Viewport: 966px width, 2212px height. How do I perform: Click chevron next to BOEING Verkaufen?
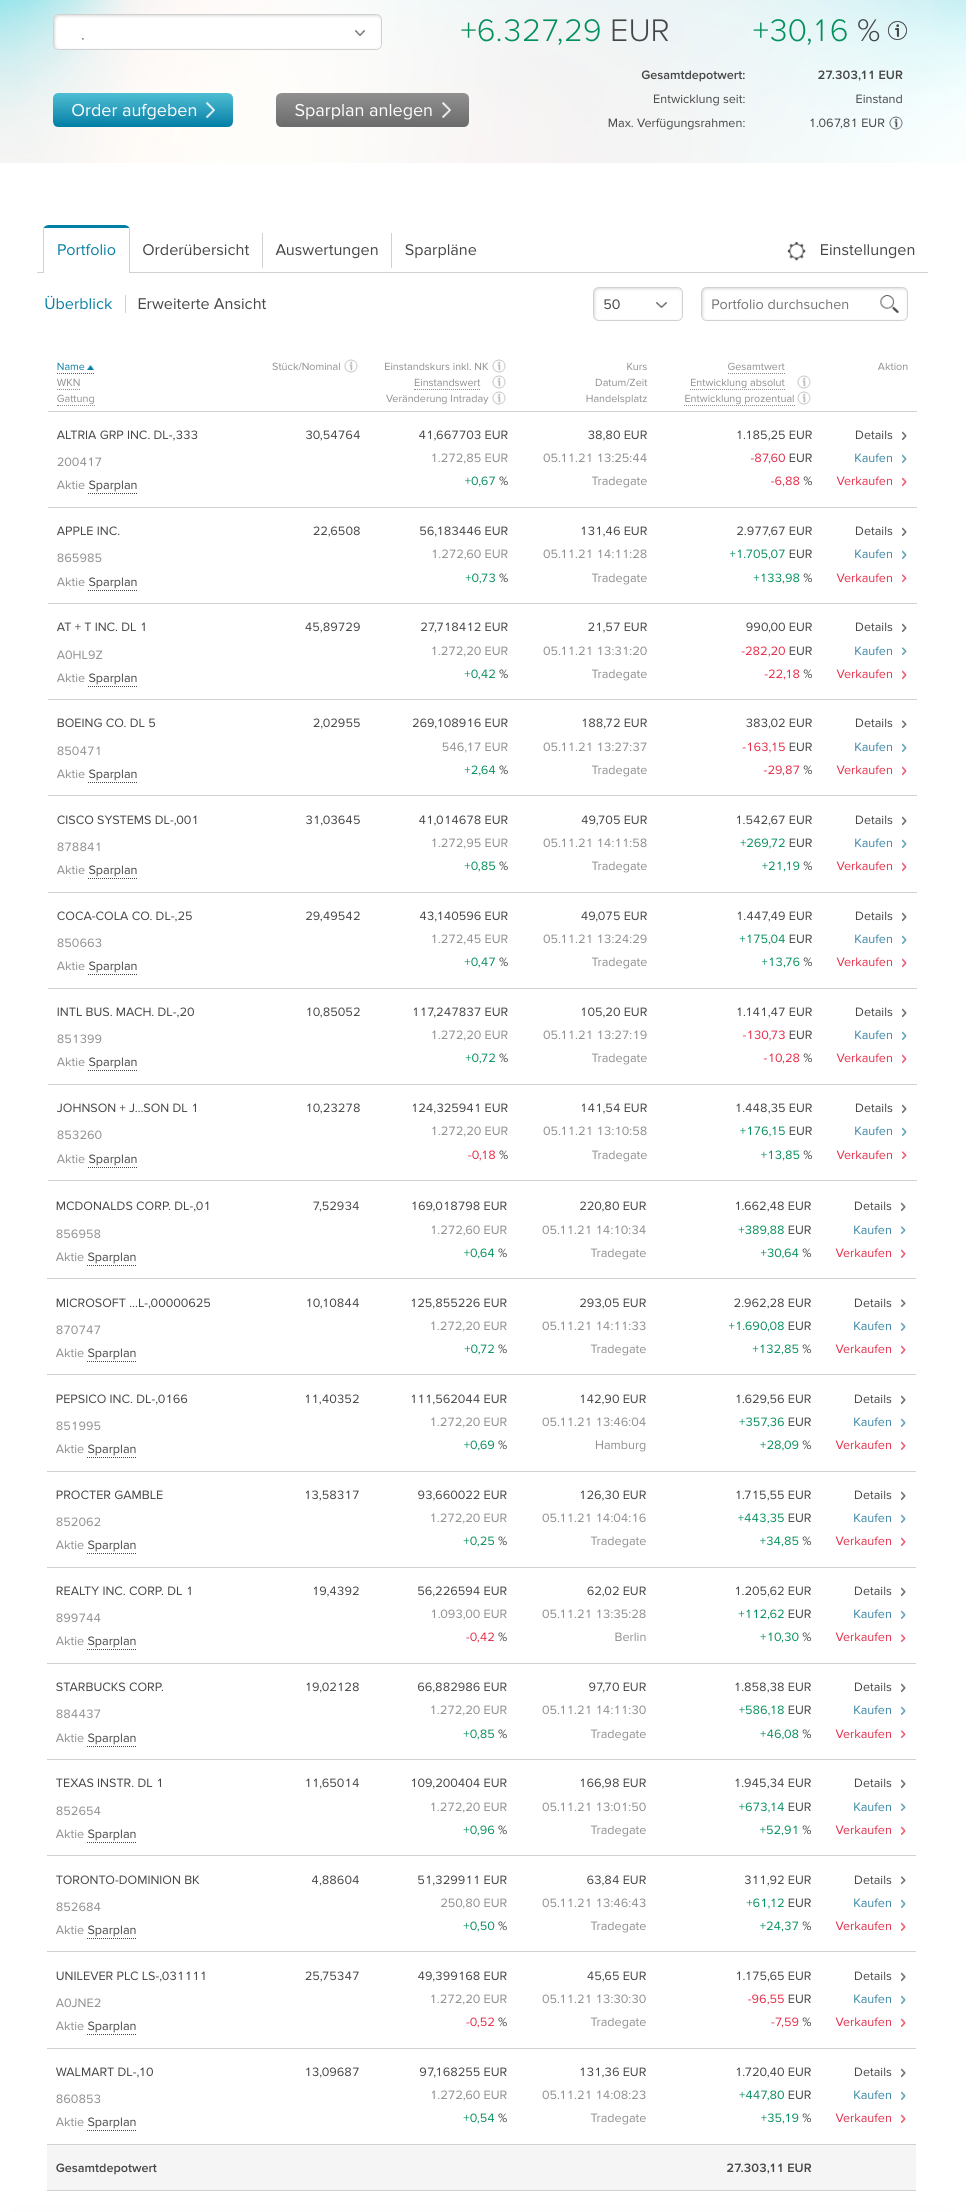pos(904,771)
